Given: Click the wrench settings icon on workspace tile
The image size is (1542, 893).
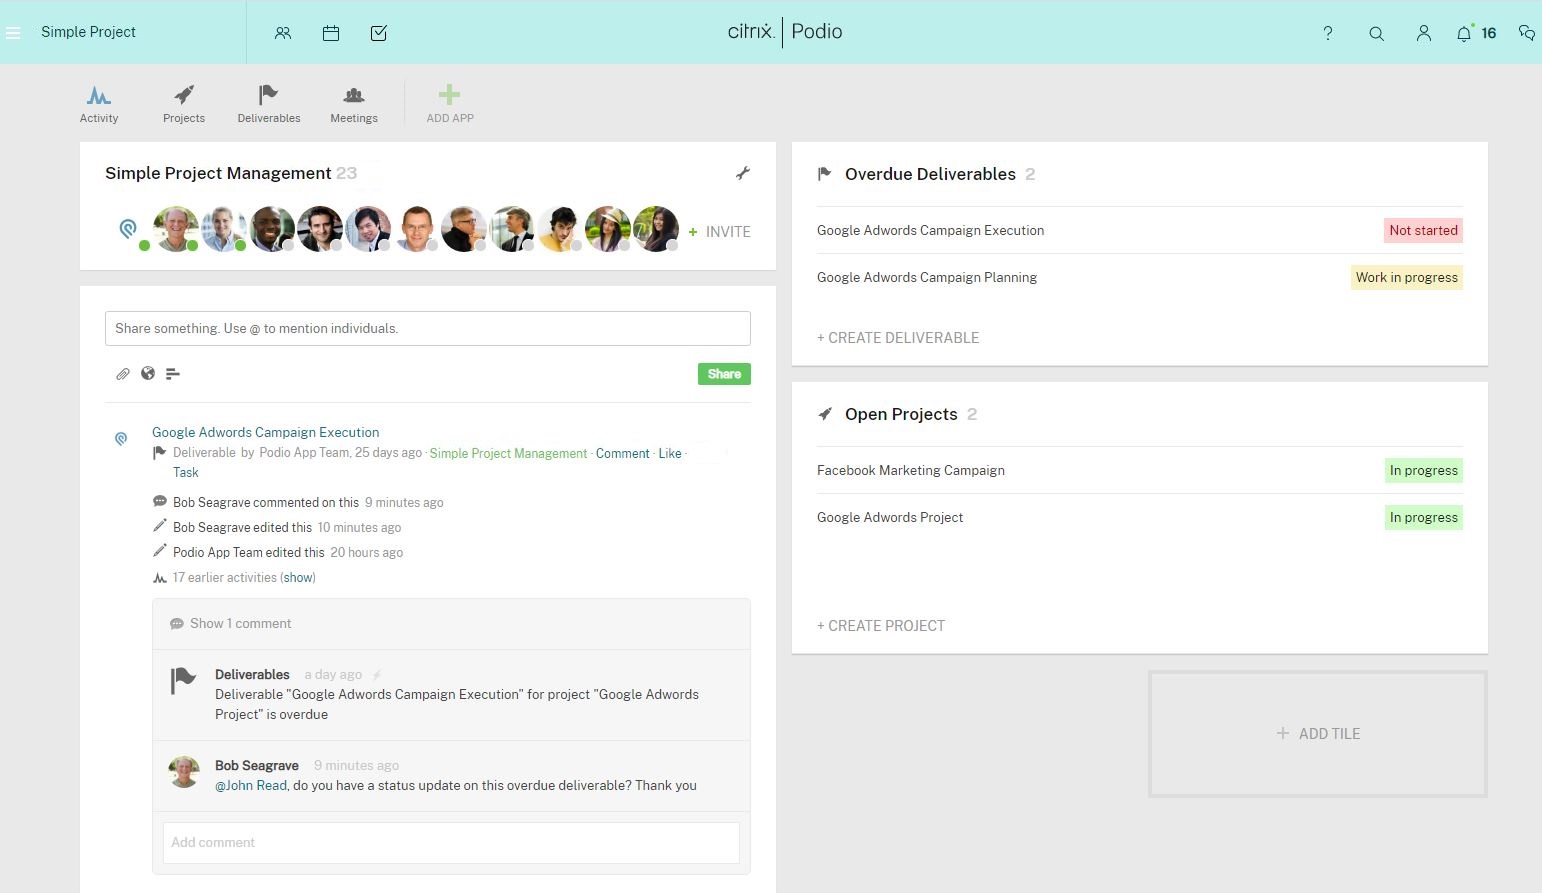Looking at the screenshot, I should [743, 173].
